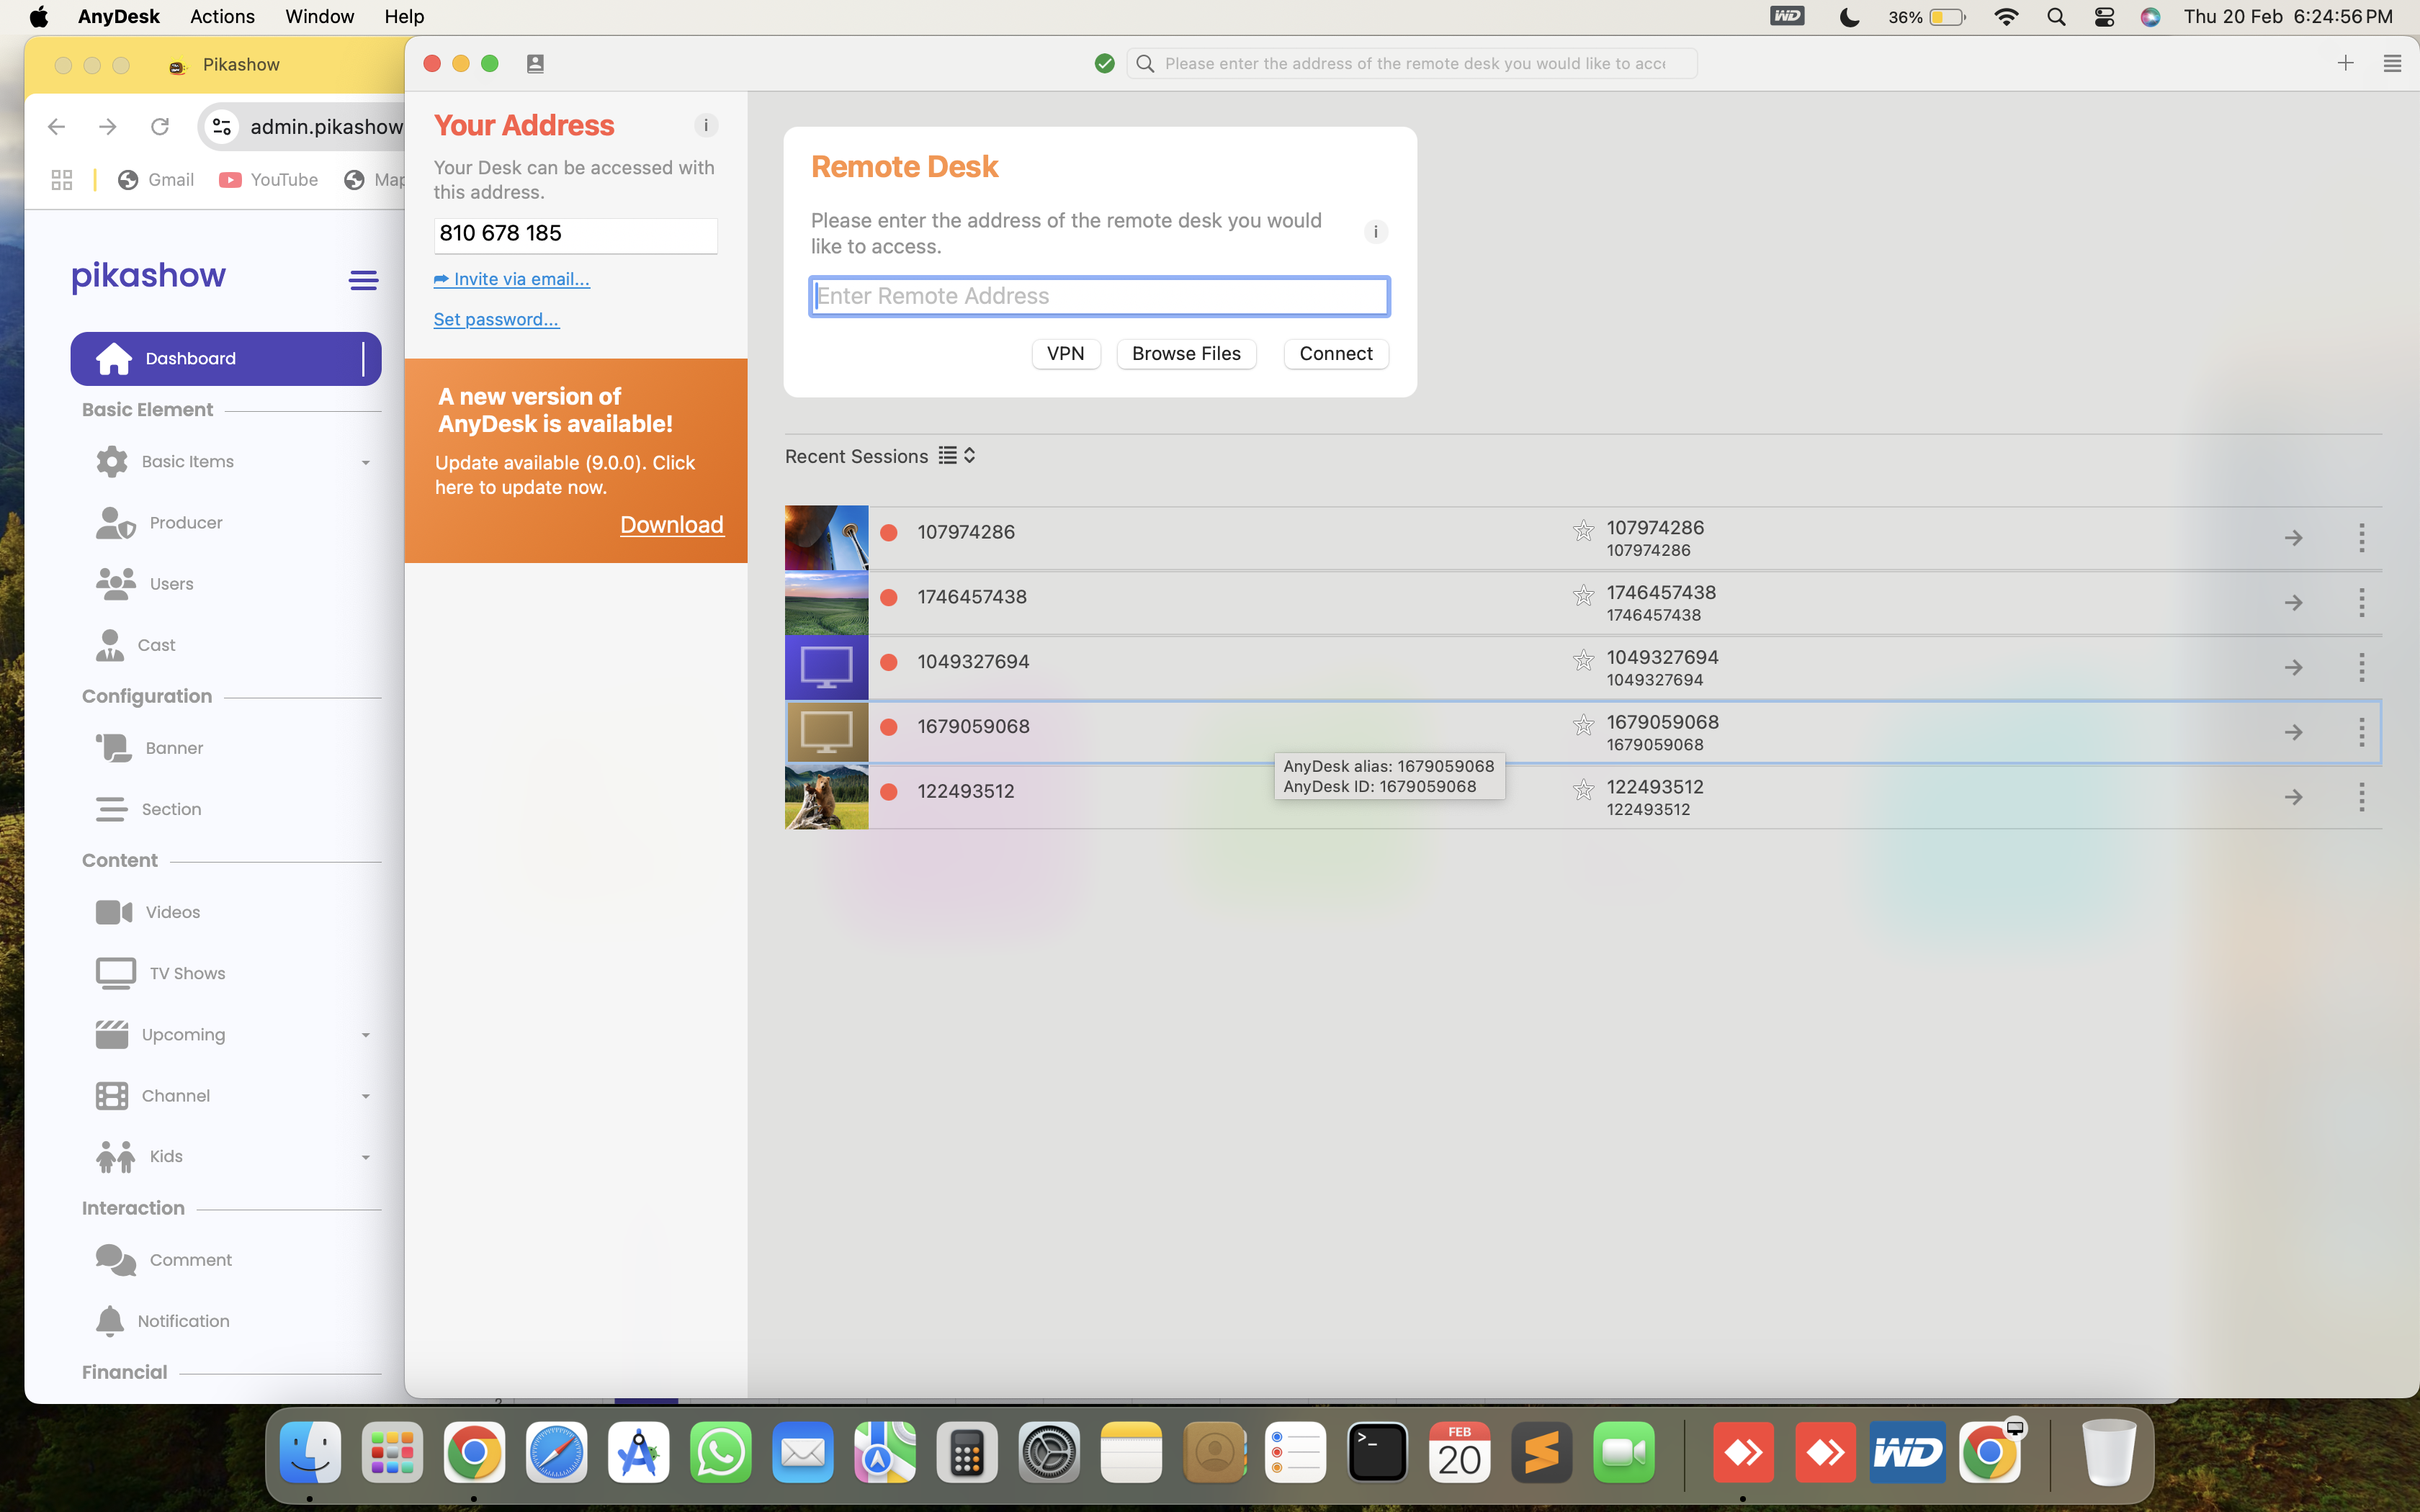
Task: Open the Window menu in menu bar
Action: tap(319, 16)
